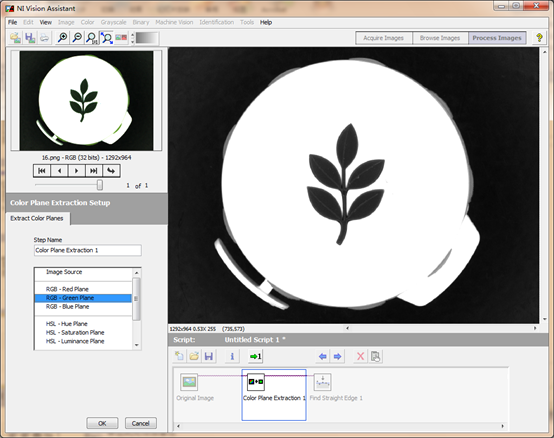Click OK to confirm extraction
Image resolution: width=554 pixels, height=438 pixels.
(x=102, y=423)
